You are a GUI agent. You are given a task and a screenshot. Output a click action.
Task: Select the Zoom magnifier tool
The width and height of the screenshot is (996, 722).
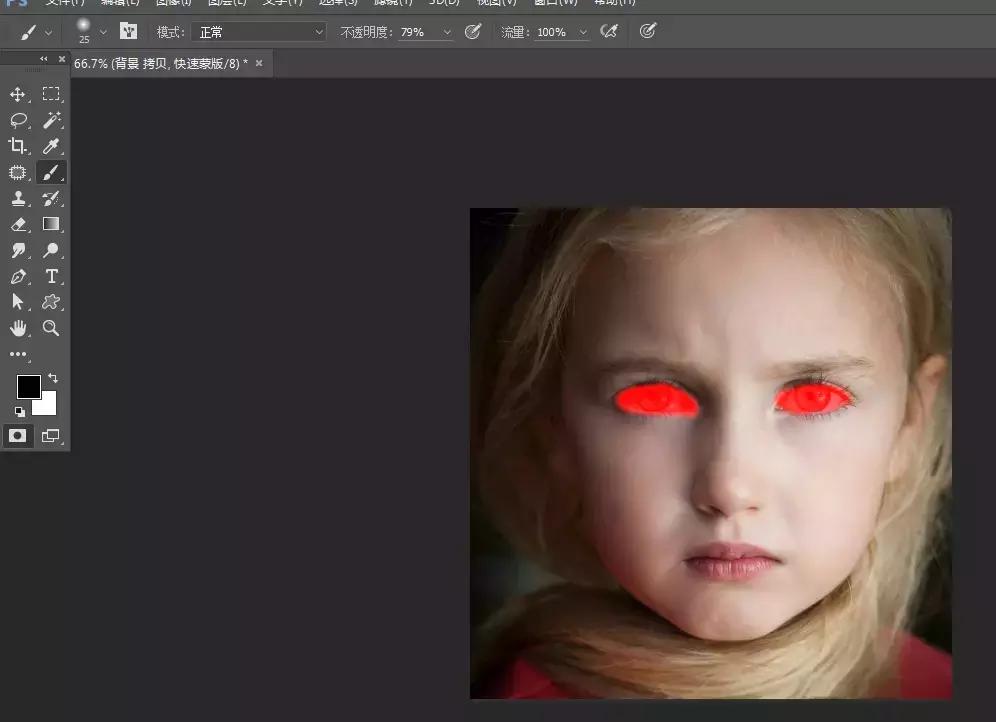(x=51, y=328)
